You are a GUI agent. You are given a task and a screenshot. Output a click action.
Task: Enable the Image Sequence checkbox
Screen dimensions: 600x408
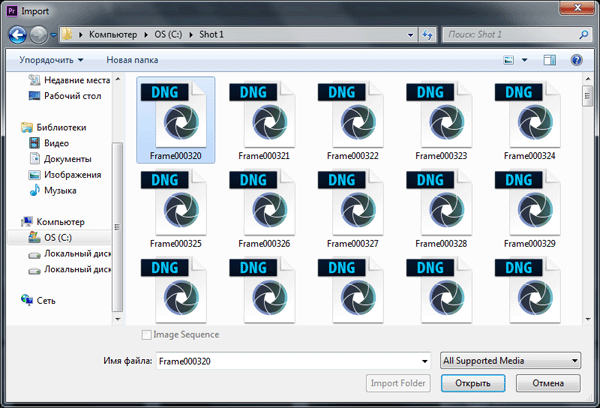click(146, 335)
